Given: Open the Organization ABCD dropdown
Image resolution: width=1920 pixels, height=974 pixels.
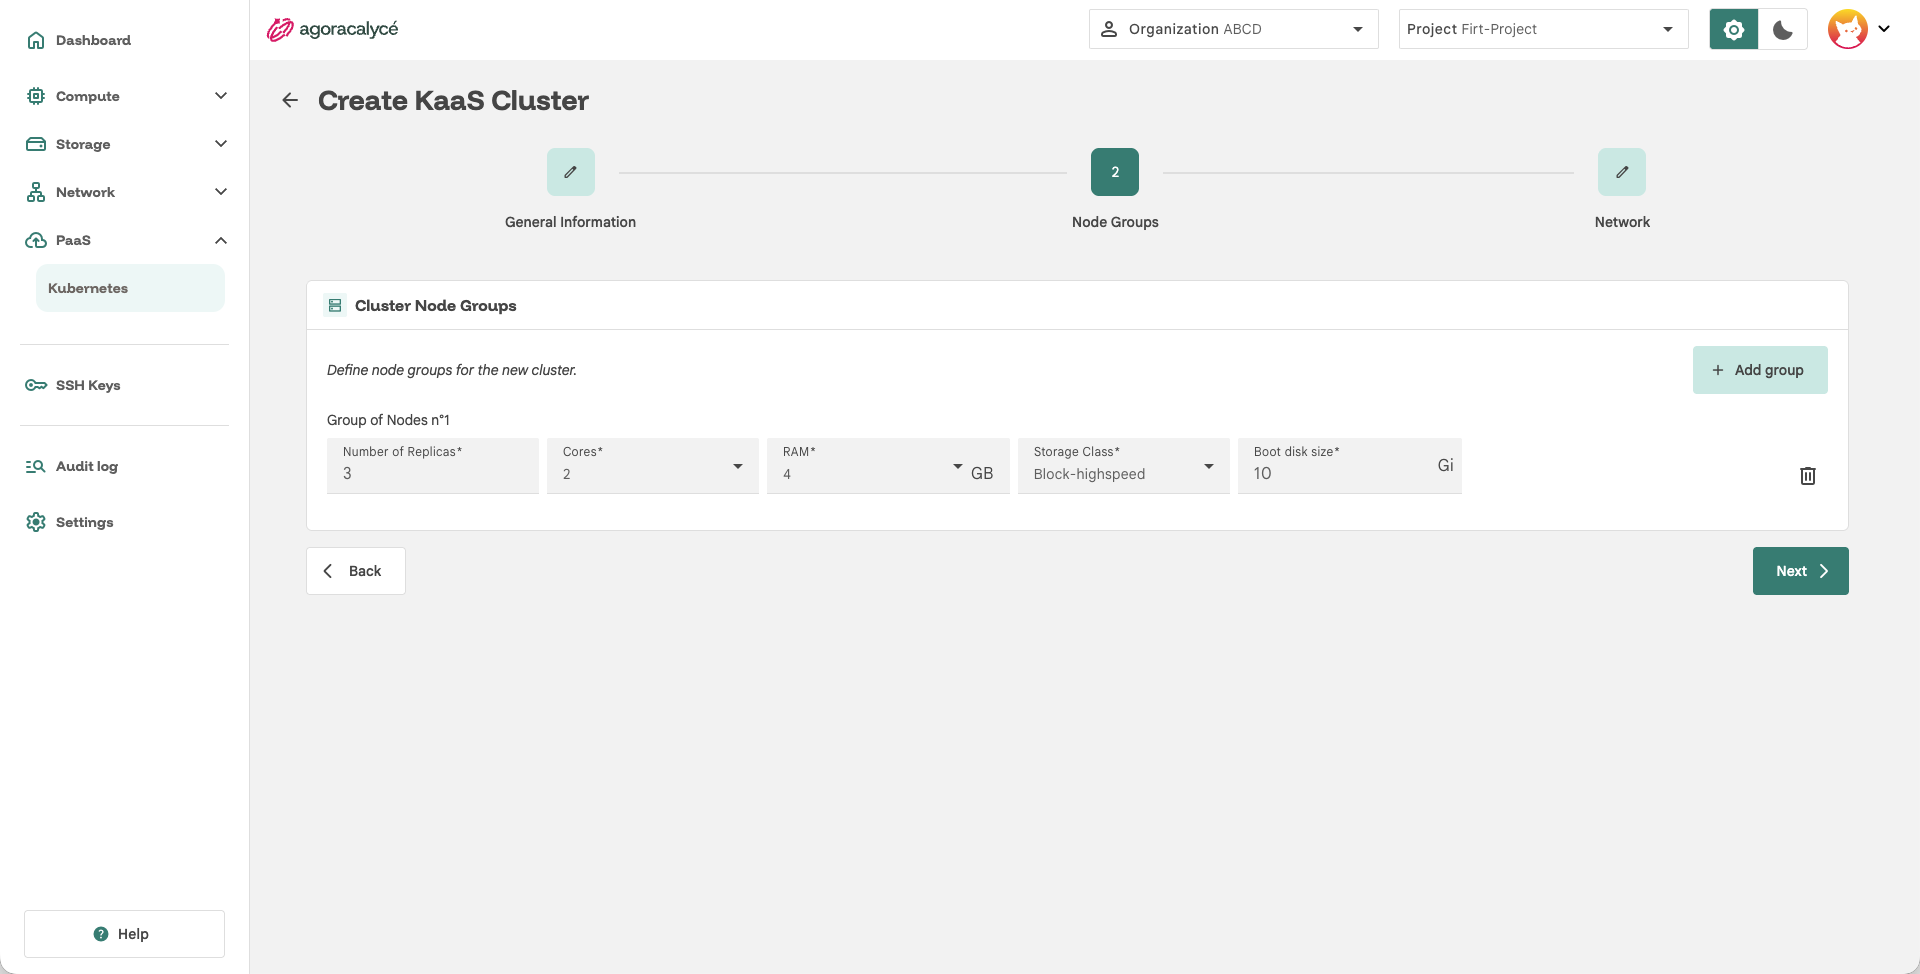Looking at the screenshot, I should point(1233,29).
